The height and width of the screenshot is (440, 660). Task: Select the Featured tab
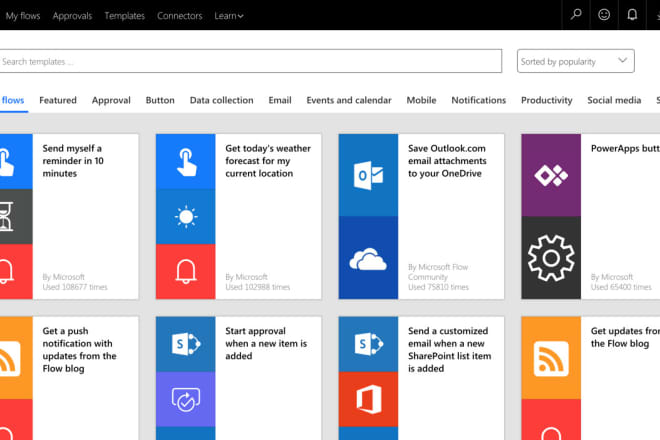[x=58, y=100]
